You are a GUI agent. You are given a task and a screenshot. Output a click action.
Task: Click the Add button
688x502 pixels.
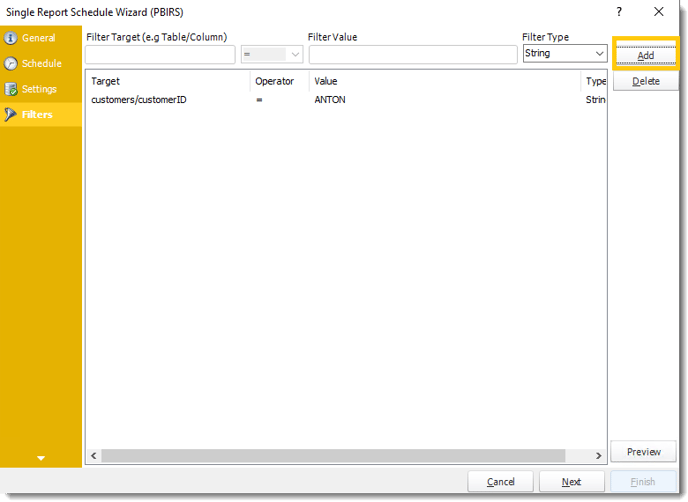coord(646,55)
